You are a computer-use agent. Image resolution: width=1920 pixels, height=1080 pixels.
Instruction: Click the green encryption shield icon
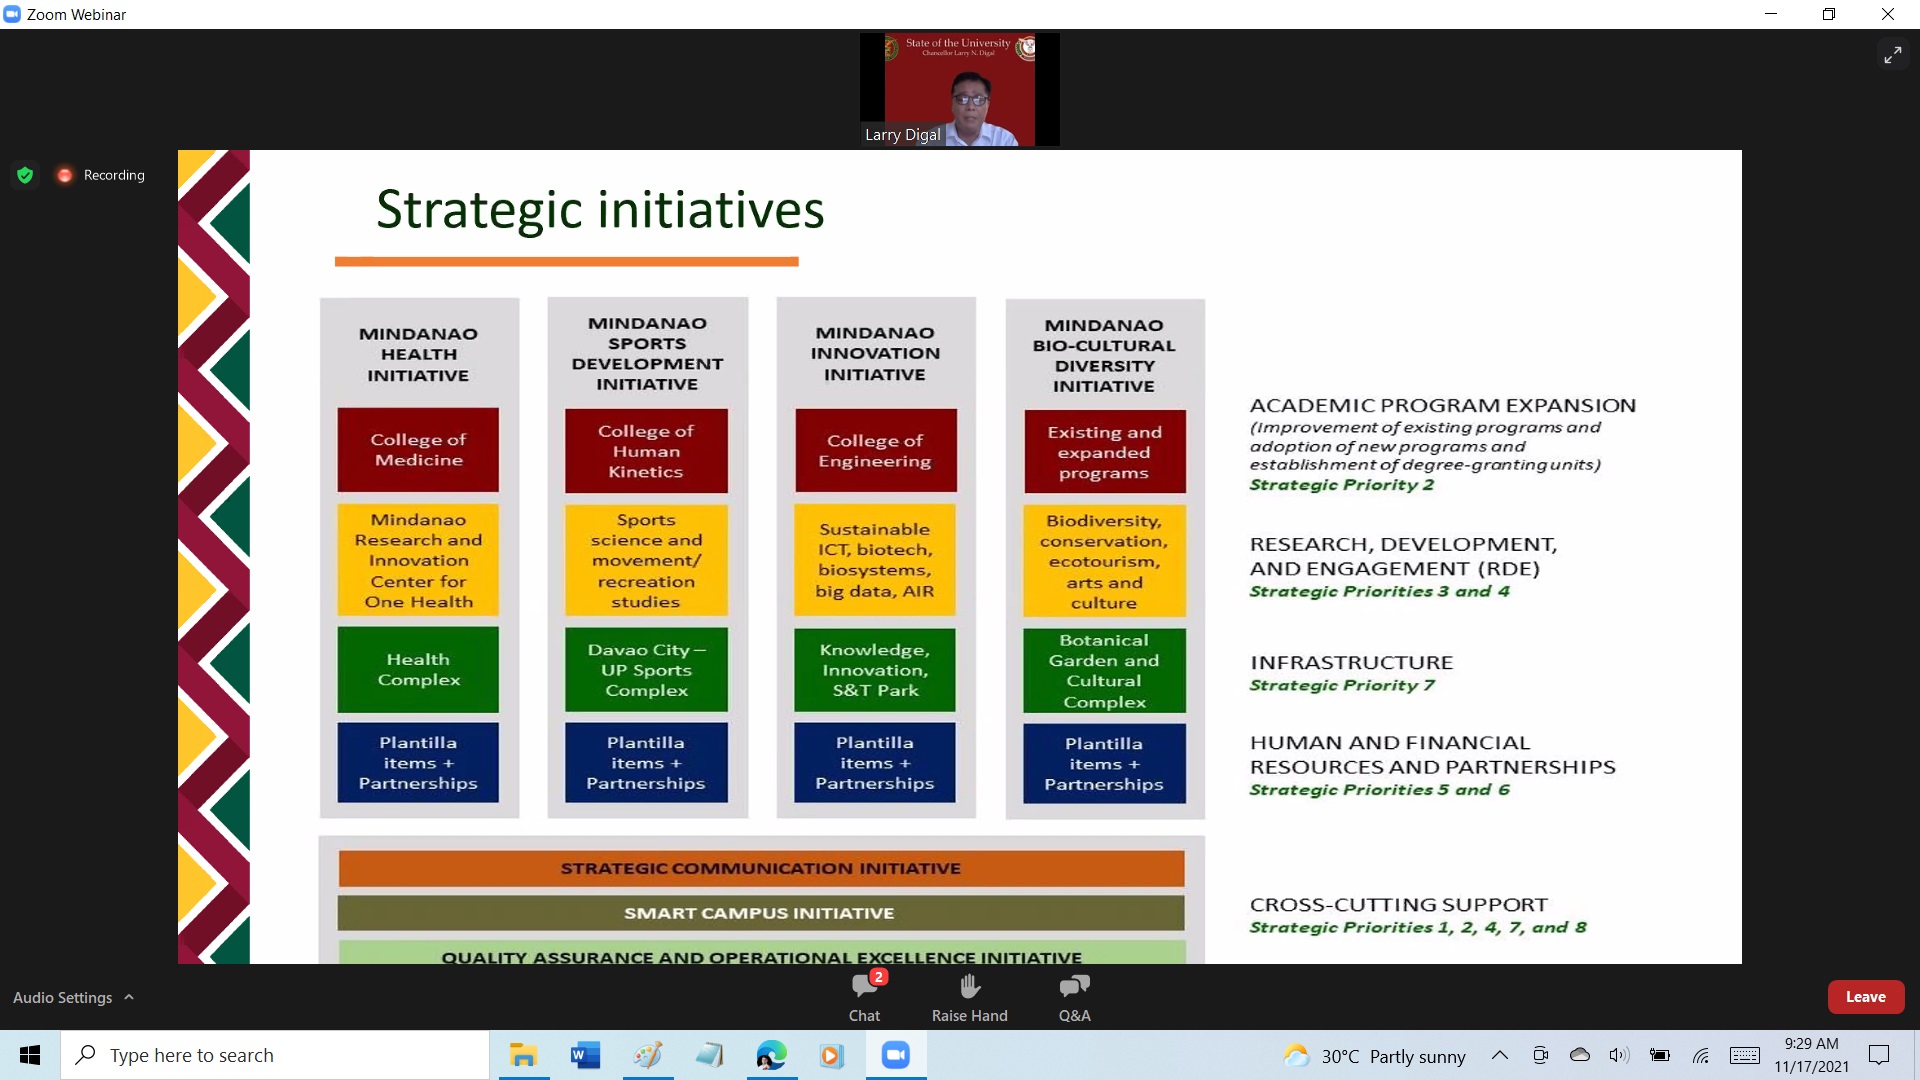coord(25,175)
